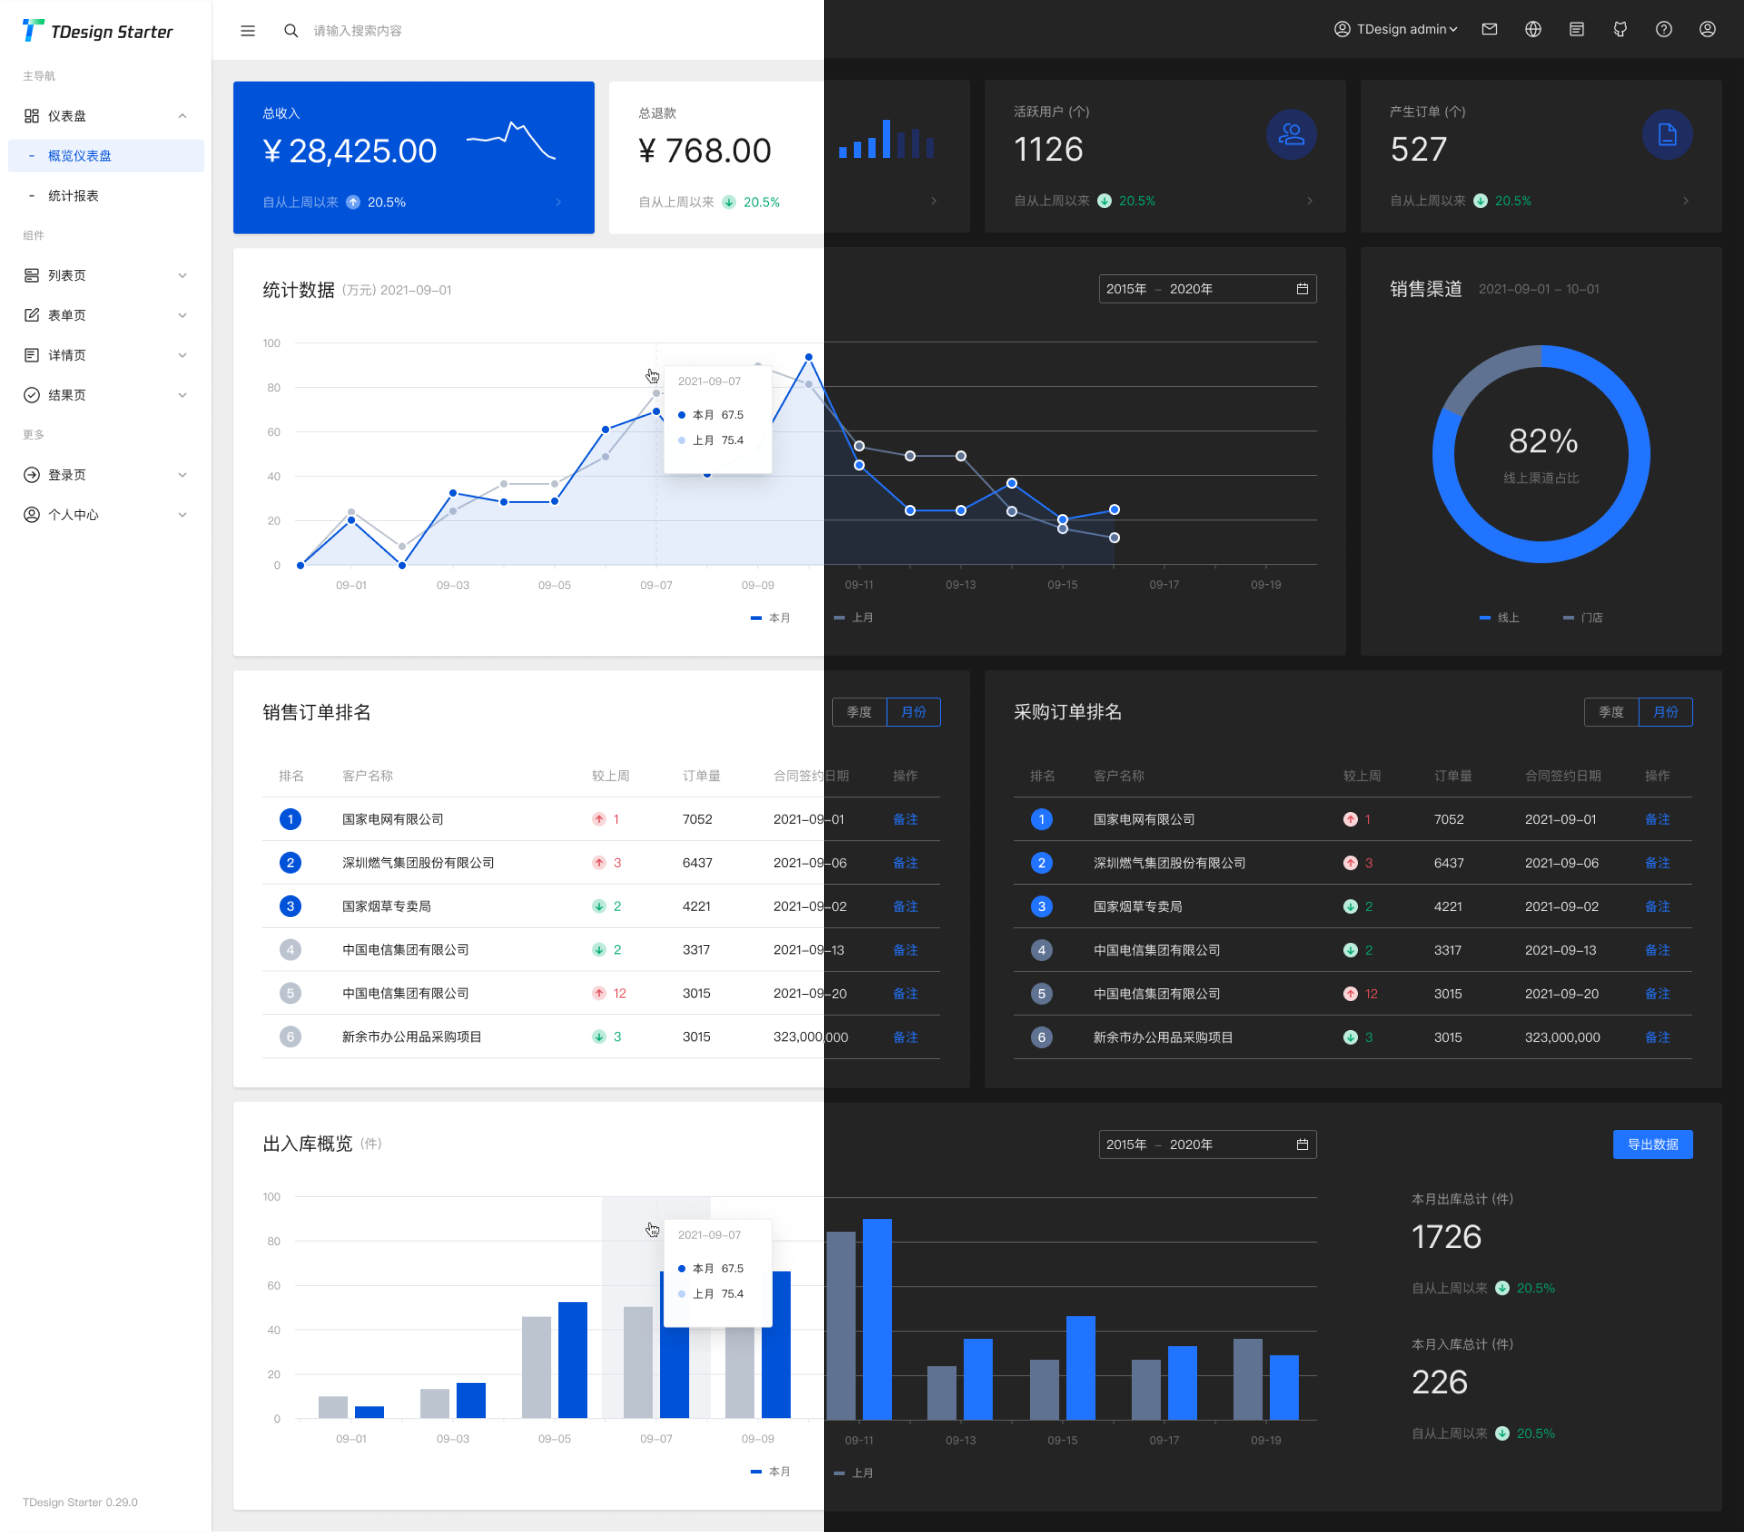Select 月份 in 销售订单排名 panel
This screenshot has height=1532, width=1744.
click(913, 712)
